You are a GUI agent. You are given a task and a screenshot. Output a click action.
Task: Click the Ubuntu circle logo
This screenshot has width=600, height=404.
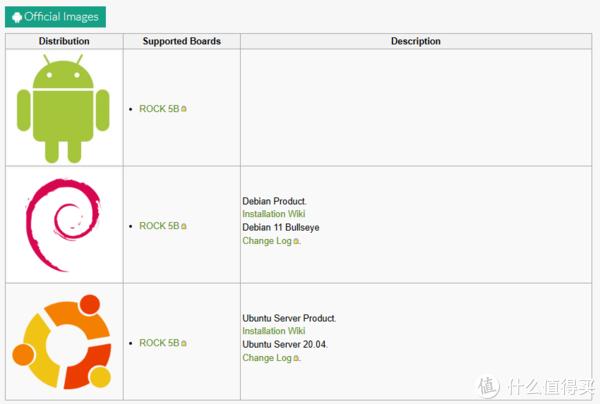point(62,342)
